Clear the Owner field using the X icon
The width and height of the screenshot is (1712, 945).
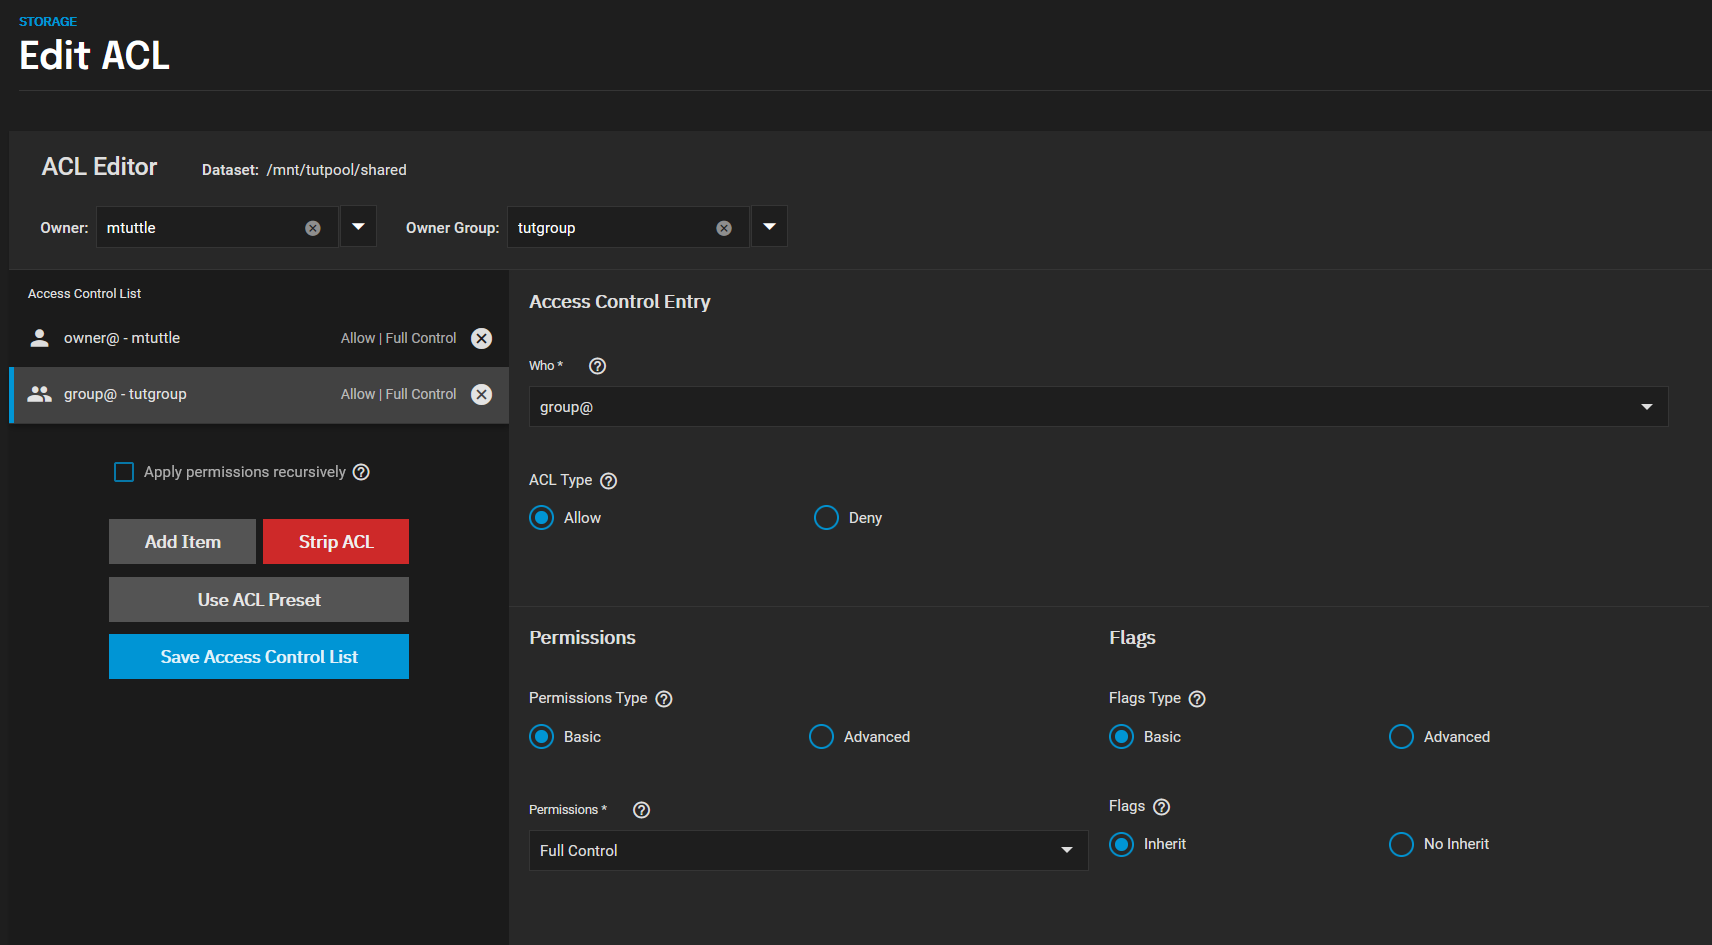click(313, 227)
